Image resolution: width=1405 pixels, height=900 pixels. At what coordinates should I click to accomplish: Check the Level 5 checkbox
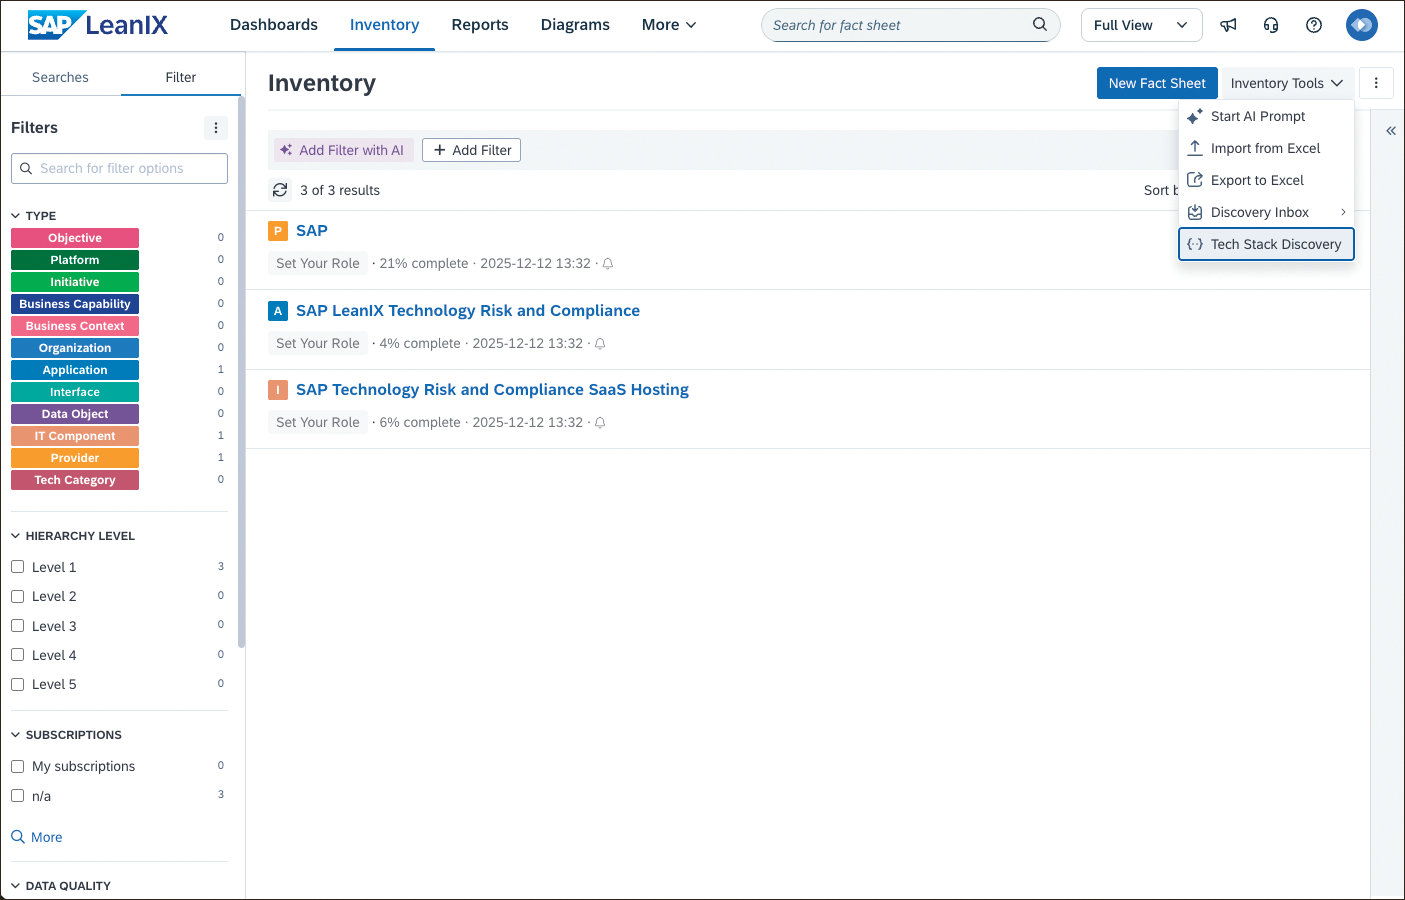coord(17,684)
